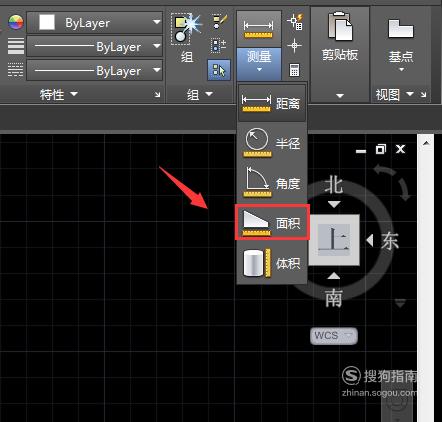Open the WCS coordinate system dropdown

click(x=334, y=335)
